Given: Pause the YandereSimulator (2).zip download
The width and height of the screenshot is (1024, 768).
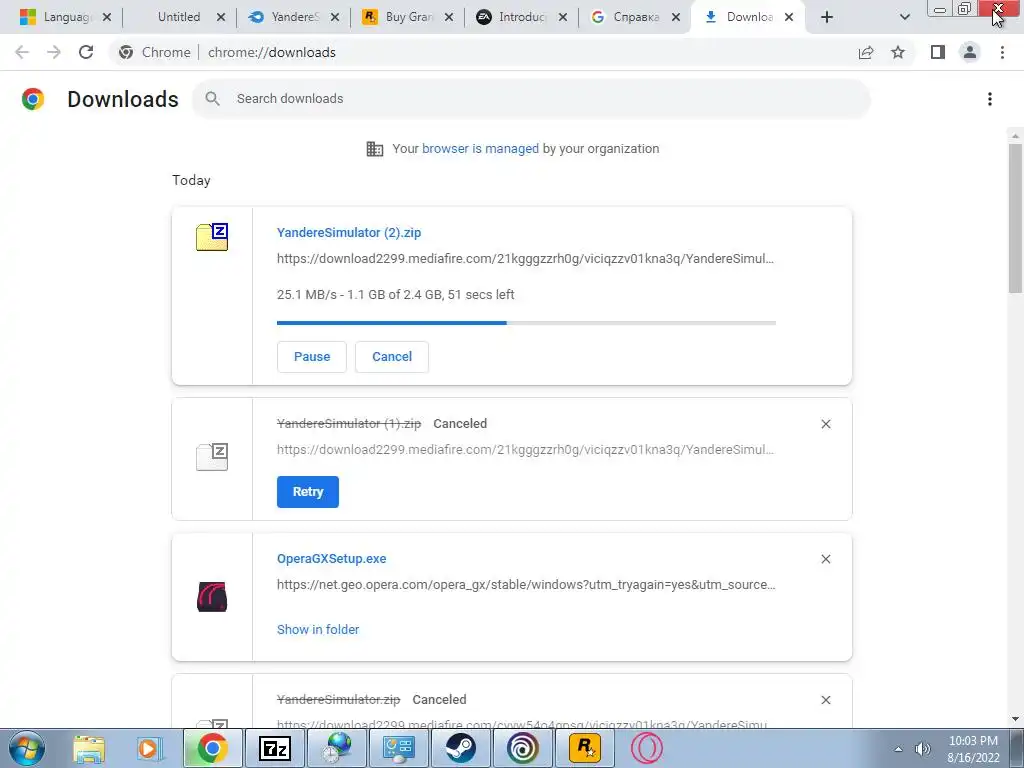Looking at the screenshot, I should (312, 357).
